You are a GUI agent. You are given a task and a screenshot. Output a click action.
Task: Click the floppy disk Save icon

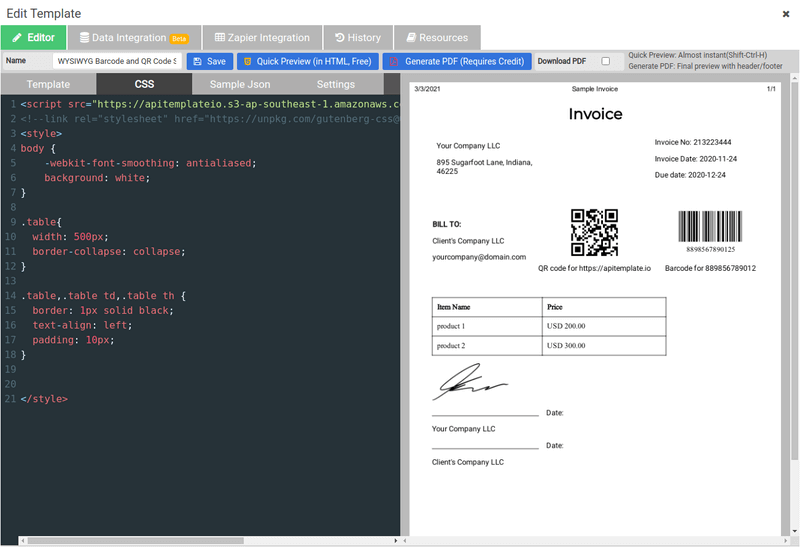(197, 61)
